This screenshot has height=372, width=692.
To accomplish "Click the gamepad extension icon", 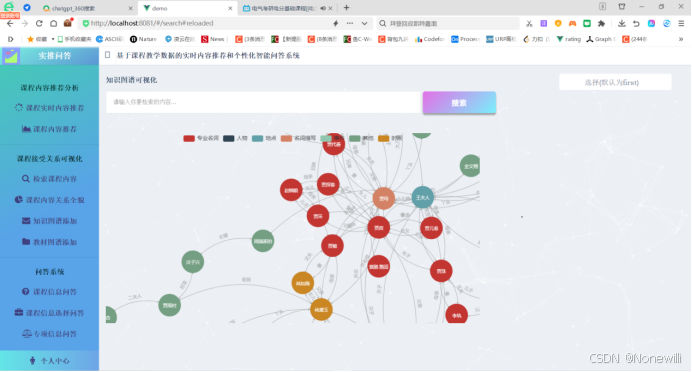I will coord(572,23).
